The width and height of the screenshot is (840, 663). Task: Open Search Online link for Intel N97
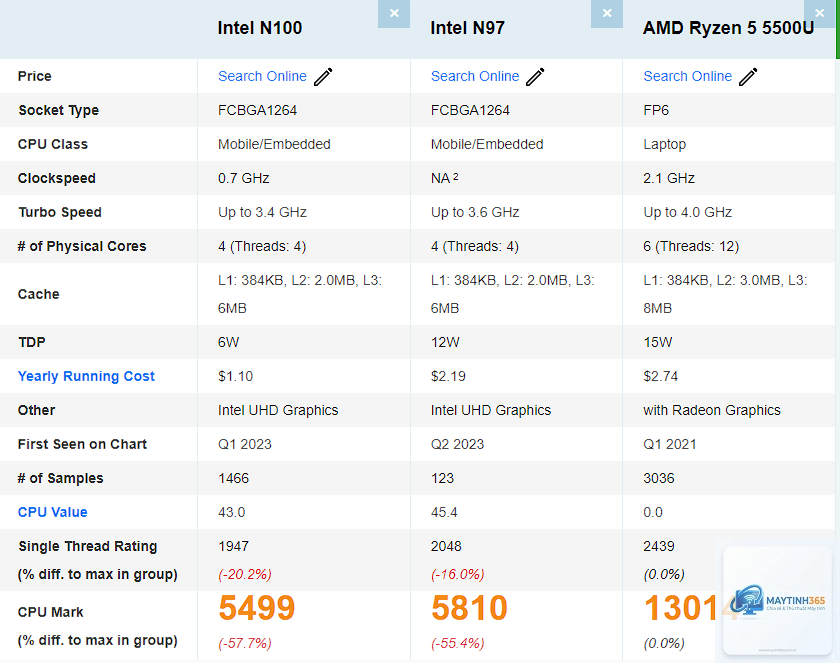coord(475,76)
